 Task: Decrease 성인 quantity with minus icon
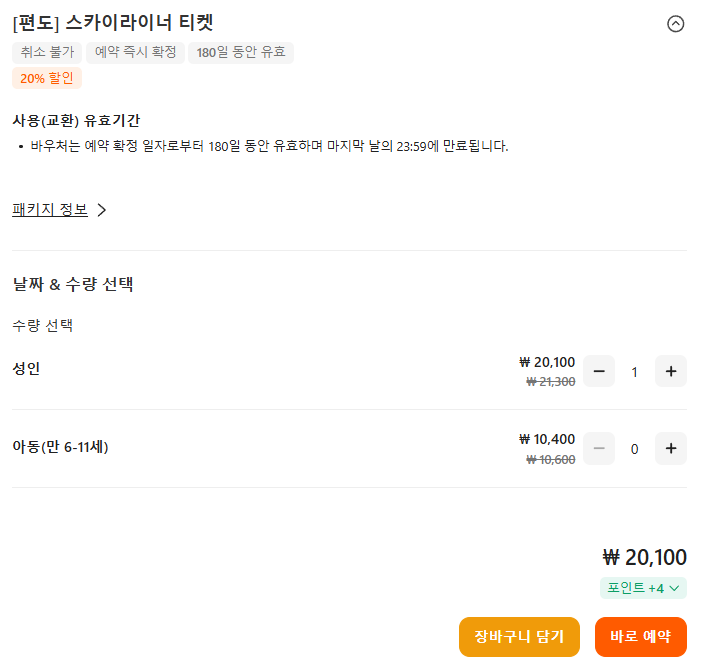coord(599,372)
